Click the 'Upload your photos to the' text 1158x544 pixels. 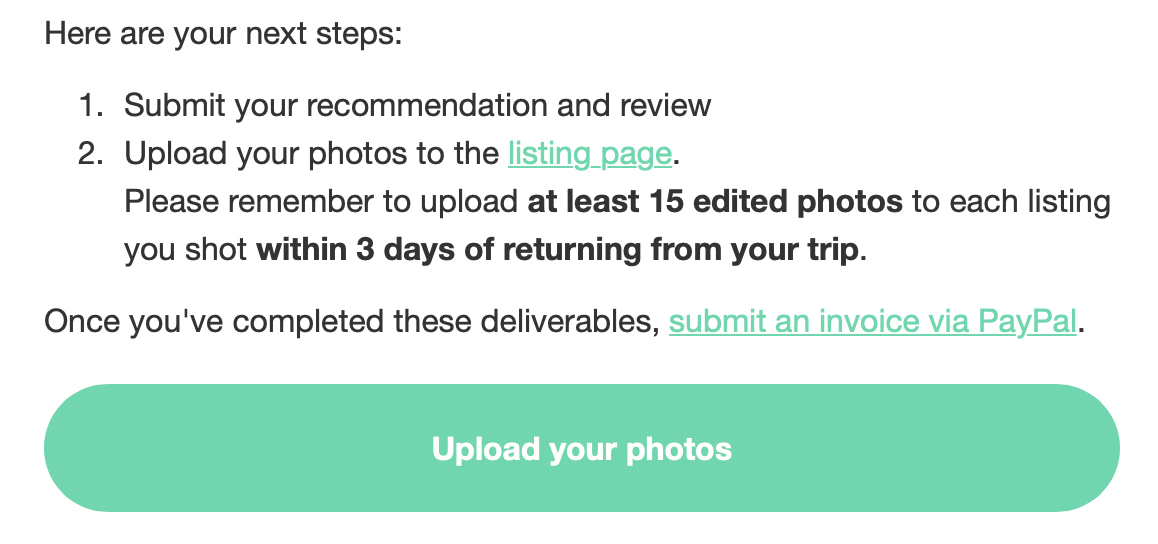[312, 154]
